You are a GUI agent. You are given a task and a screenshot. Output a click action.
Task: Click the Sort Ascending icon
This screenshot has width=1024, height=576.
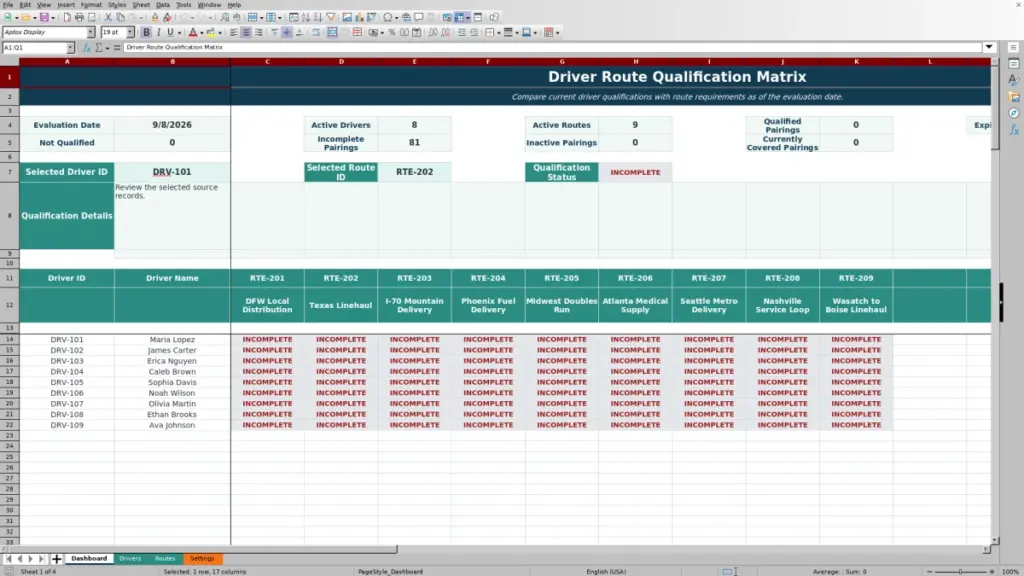click(x=306, y=17)
